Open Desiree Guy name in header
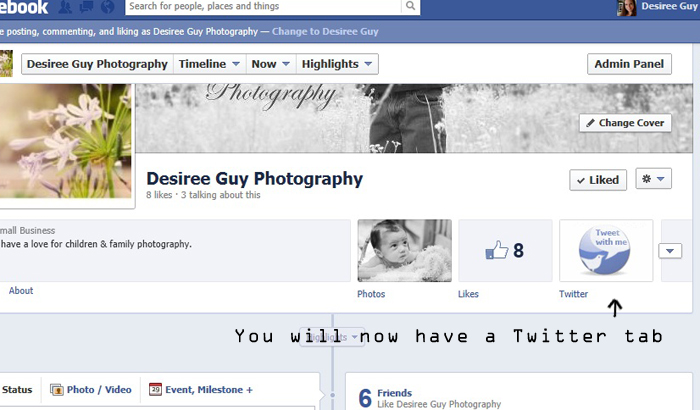The height and width of the screenshot is (410, 700). (x=669, y=6)
